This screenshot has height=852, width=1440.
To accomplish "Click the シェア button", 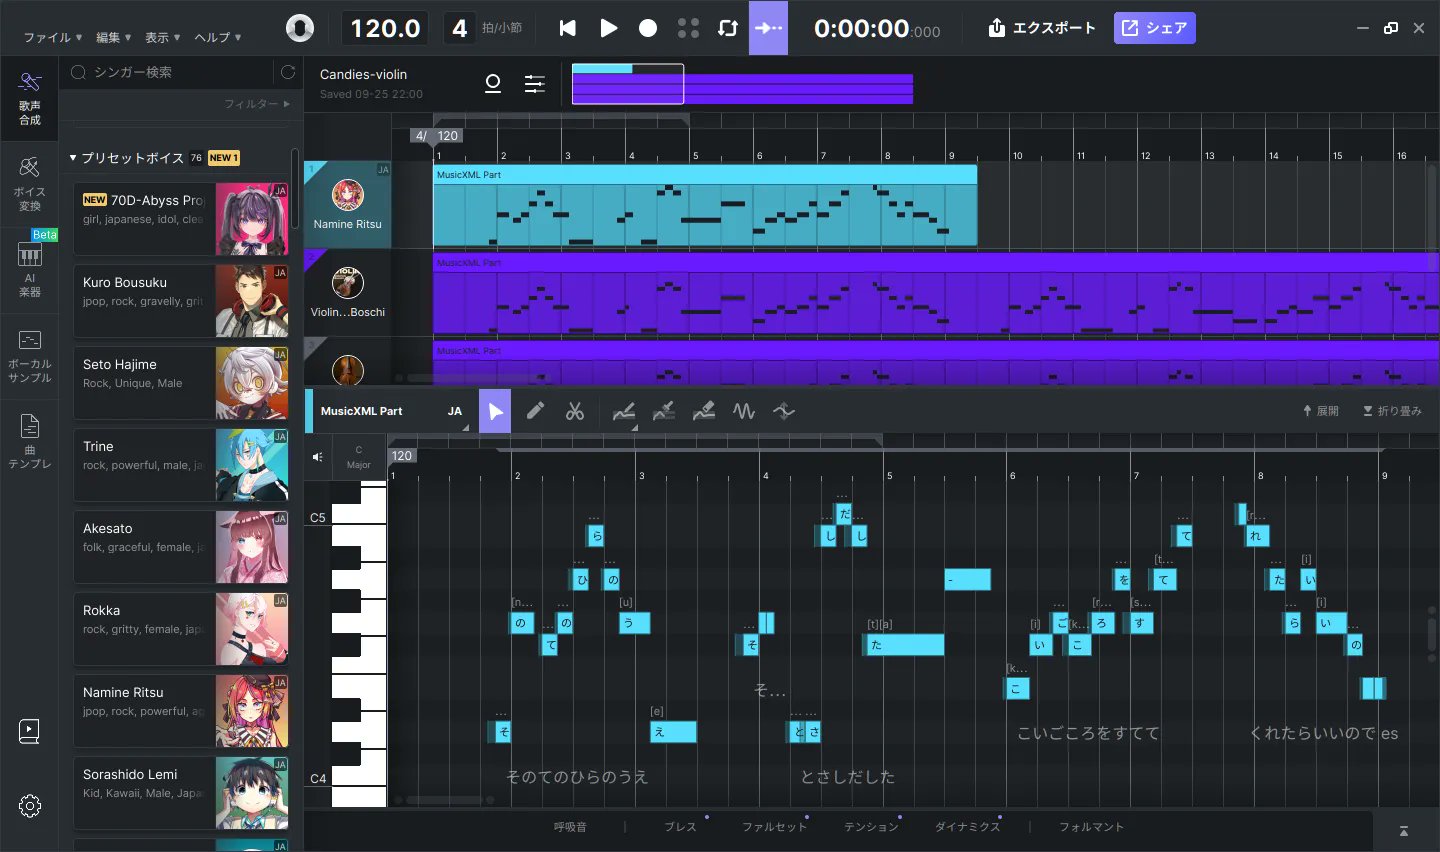I will tap(1154, 28).
